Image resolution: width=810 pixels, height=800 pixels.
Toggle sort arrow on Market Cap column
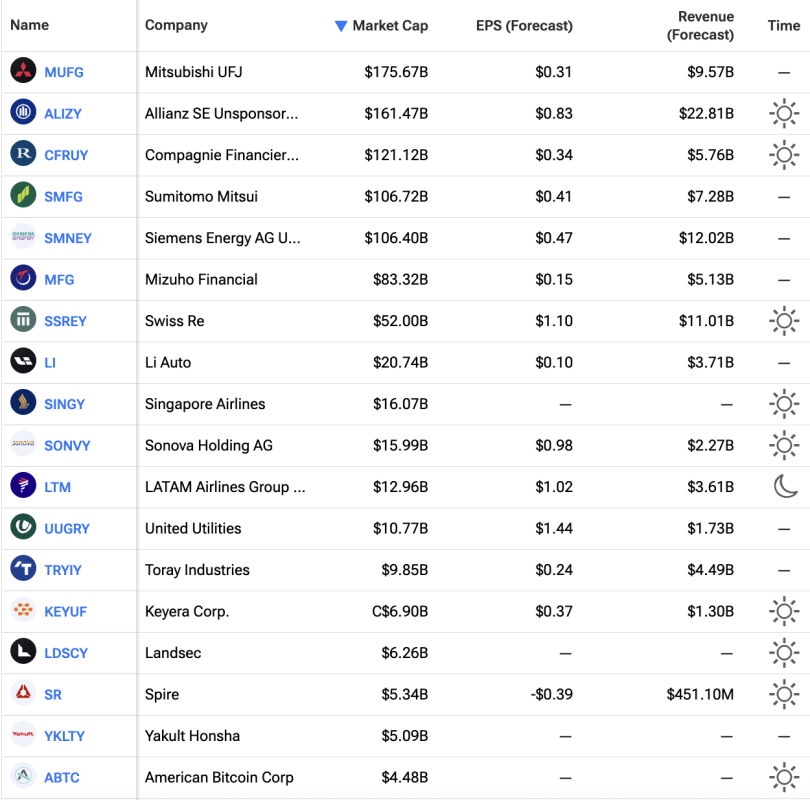pos(341,26)
